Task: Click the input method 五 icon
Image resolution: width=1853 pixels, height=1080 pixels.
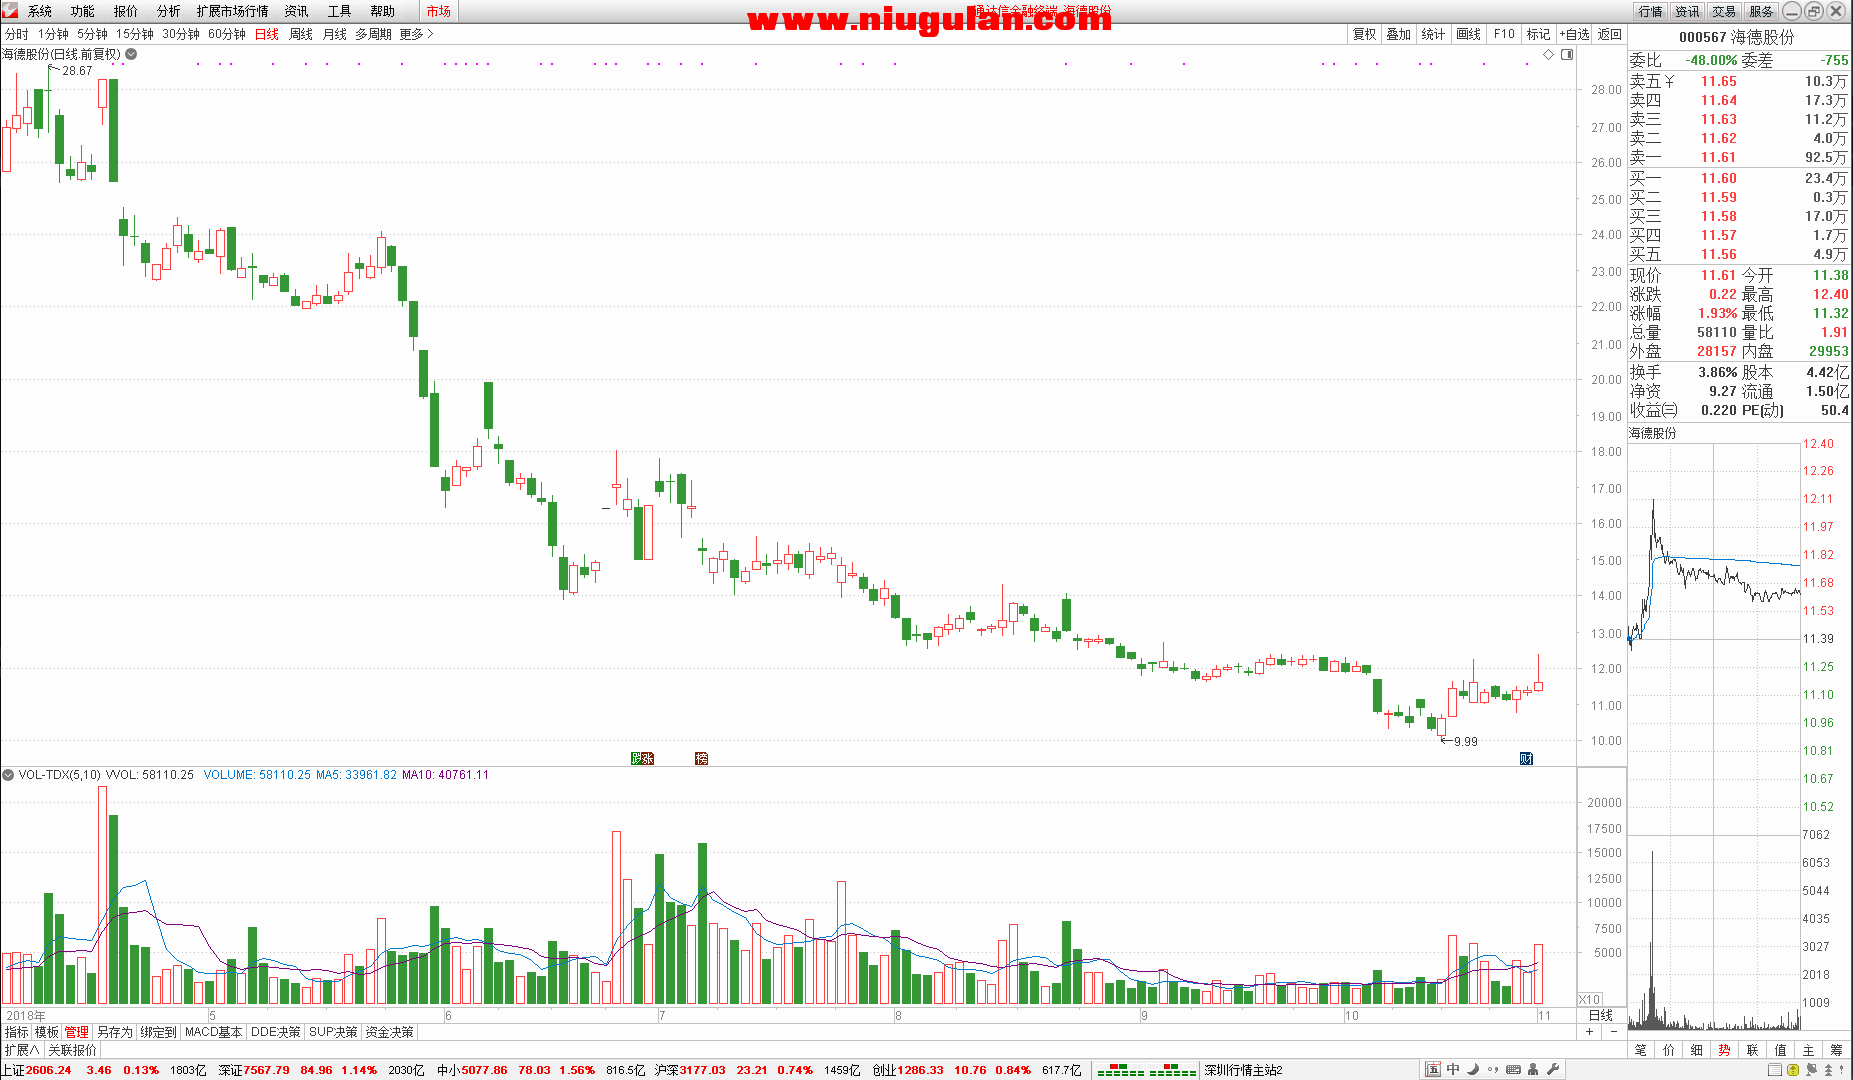Action: coord(1433,1069)
